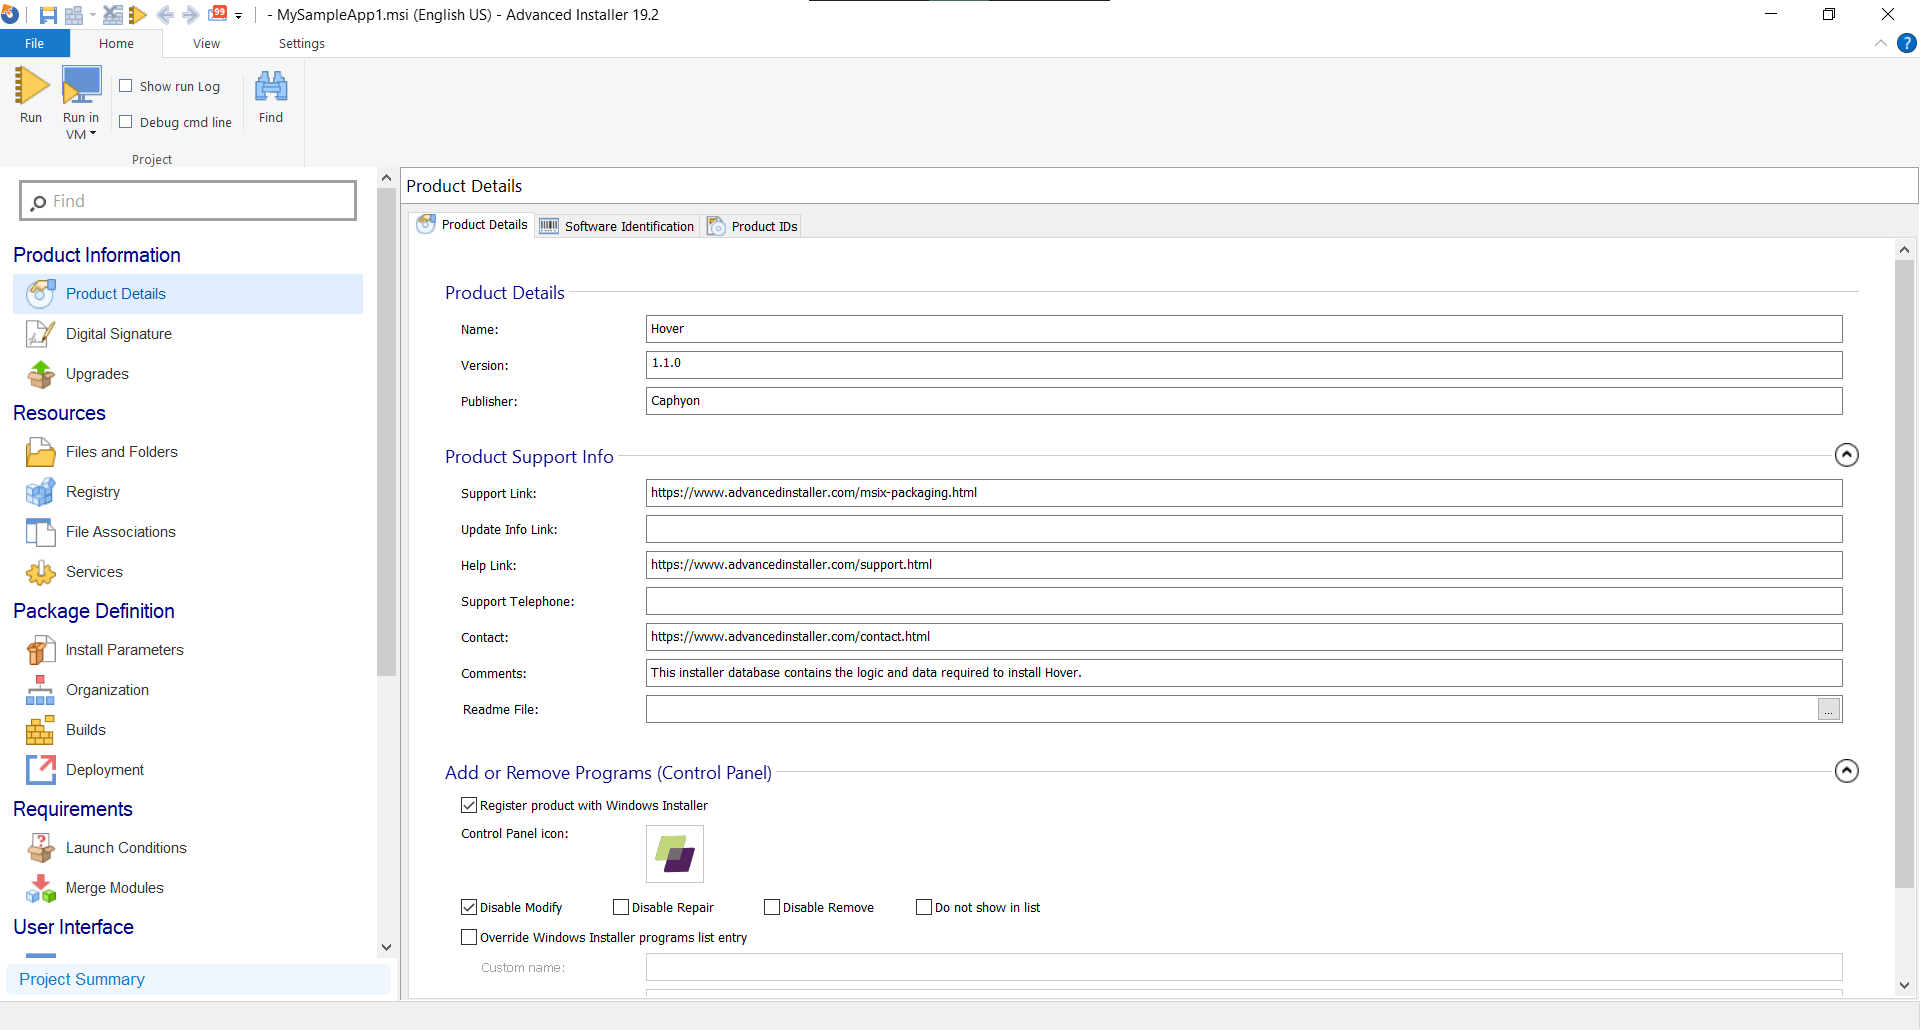Click the Product Information section heading
1920x1030 pixels.
(x=97, y=255)
